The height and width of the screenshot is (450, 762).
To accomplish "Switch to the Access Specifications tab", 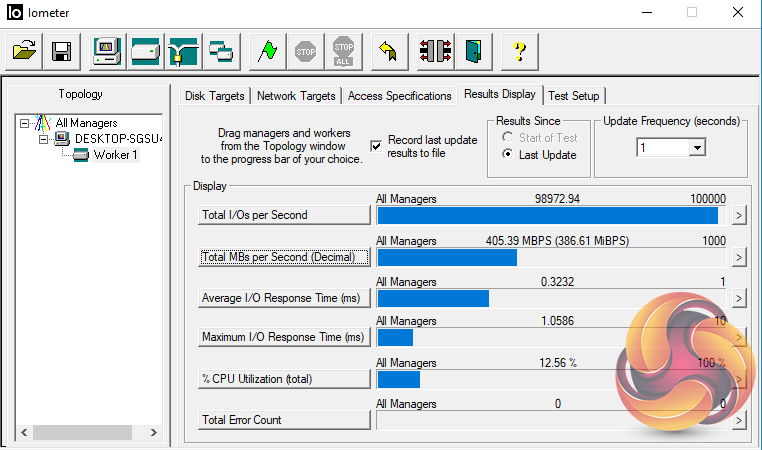I will (399, 96).
